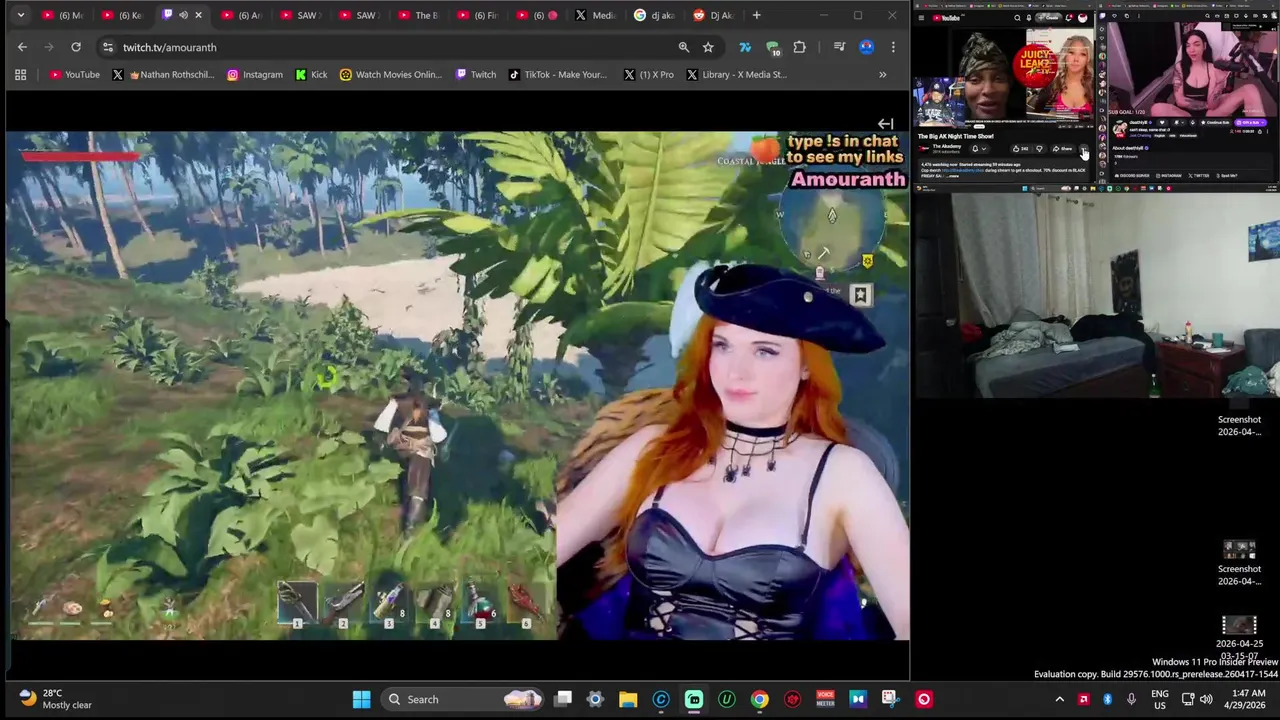Open the Instagram bookmark
This screenshot has height=720, width=1280.
(x=254, y=74)
